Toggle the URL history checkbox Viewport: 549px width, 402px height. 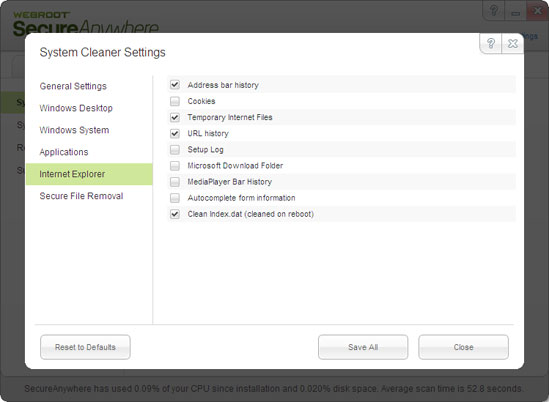point(175,133)
